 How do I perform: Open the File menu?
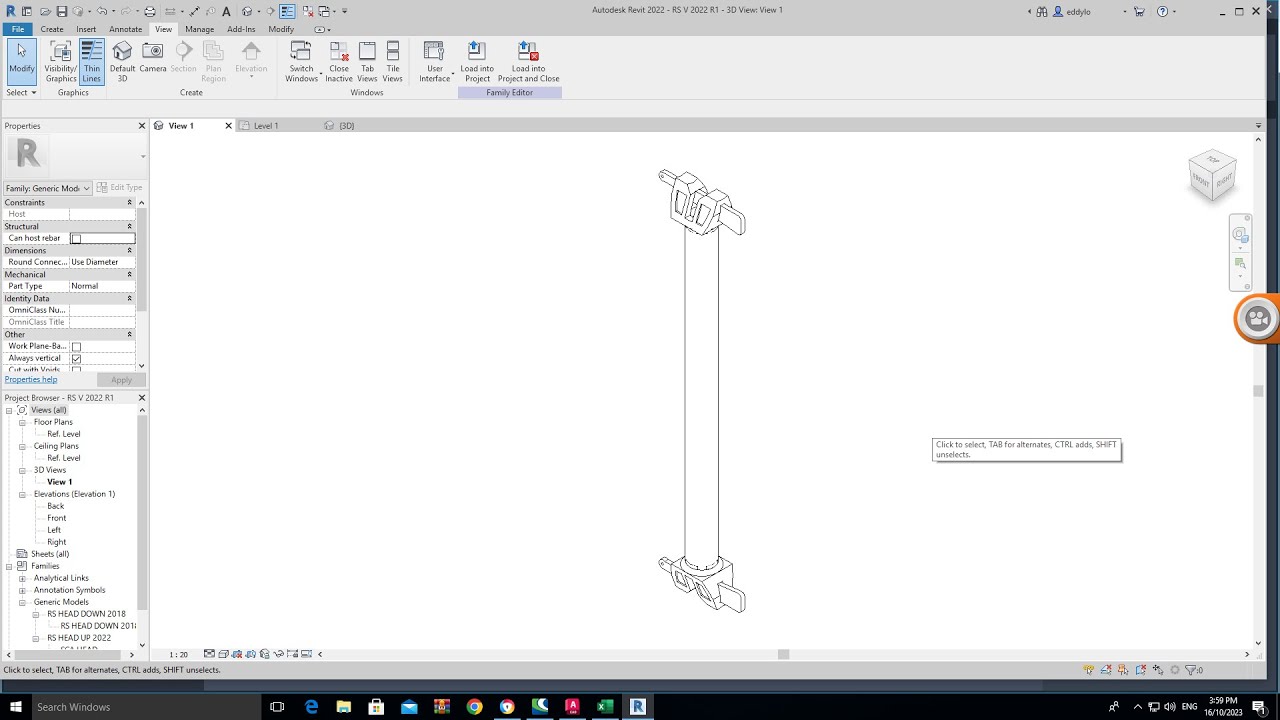tap(18, 29)
